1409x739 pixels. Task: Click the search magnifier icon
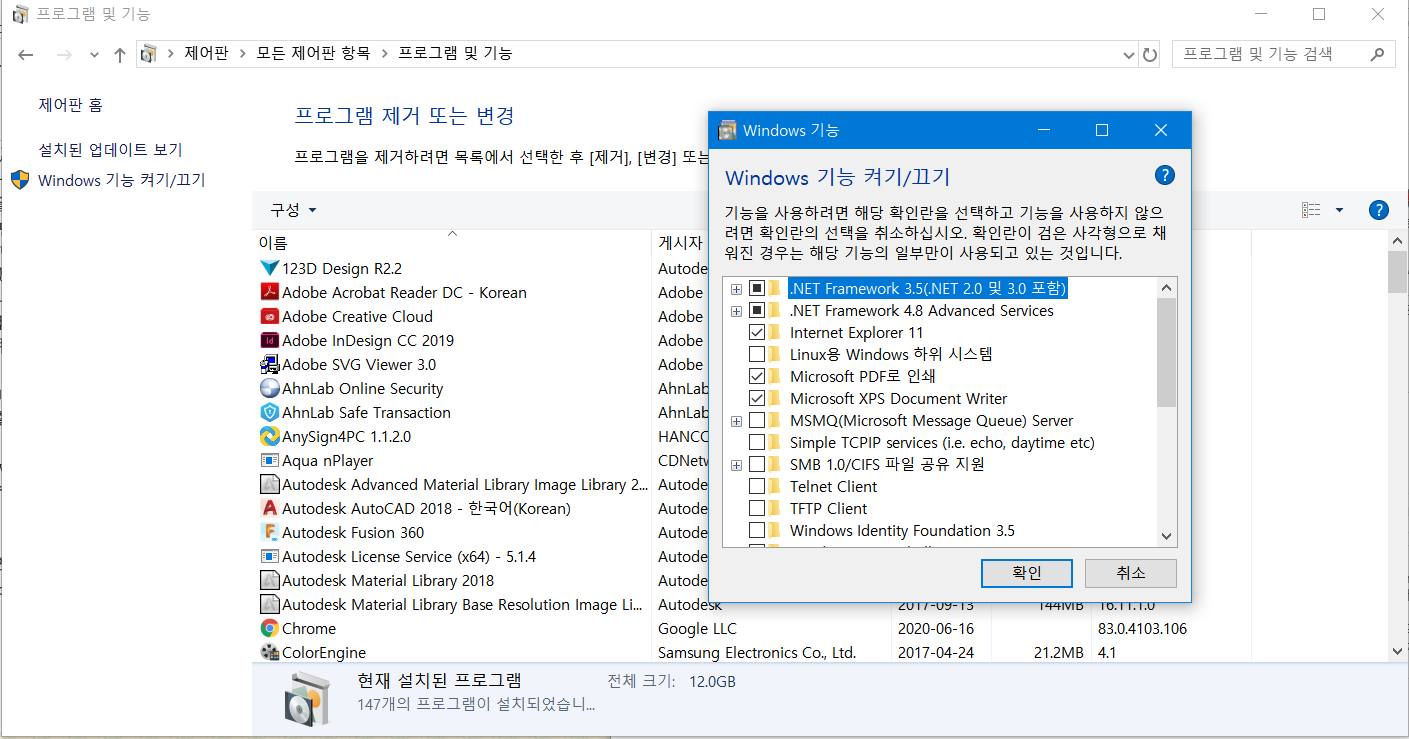point(1377,54)
